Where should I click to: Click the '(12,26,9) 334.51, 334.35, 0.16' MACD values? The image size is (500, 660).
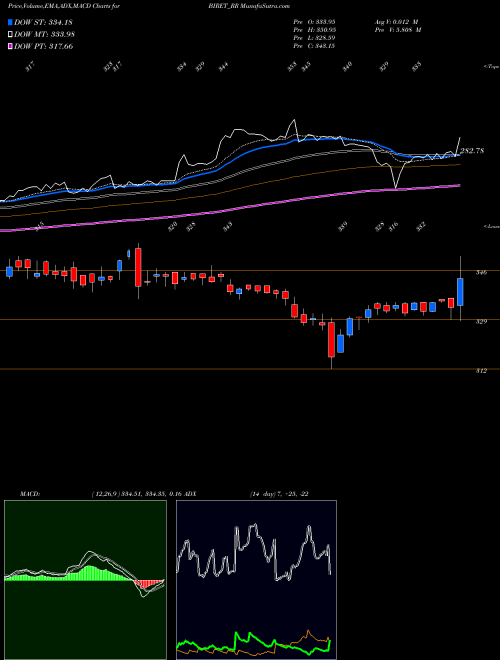click(x=136, y=494)
